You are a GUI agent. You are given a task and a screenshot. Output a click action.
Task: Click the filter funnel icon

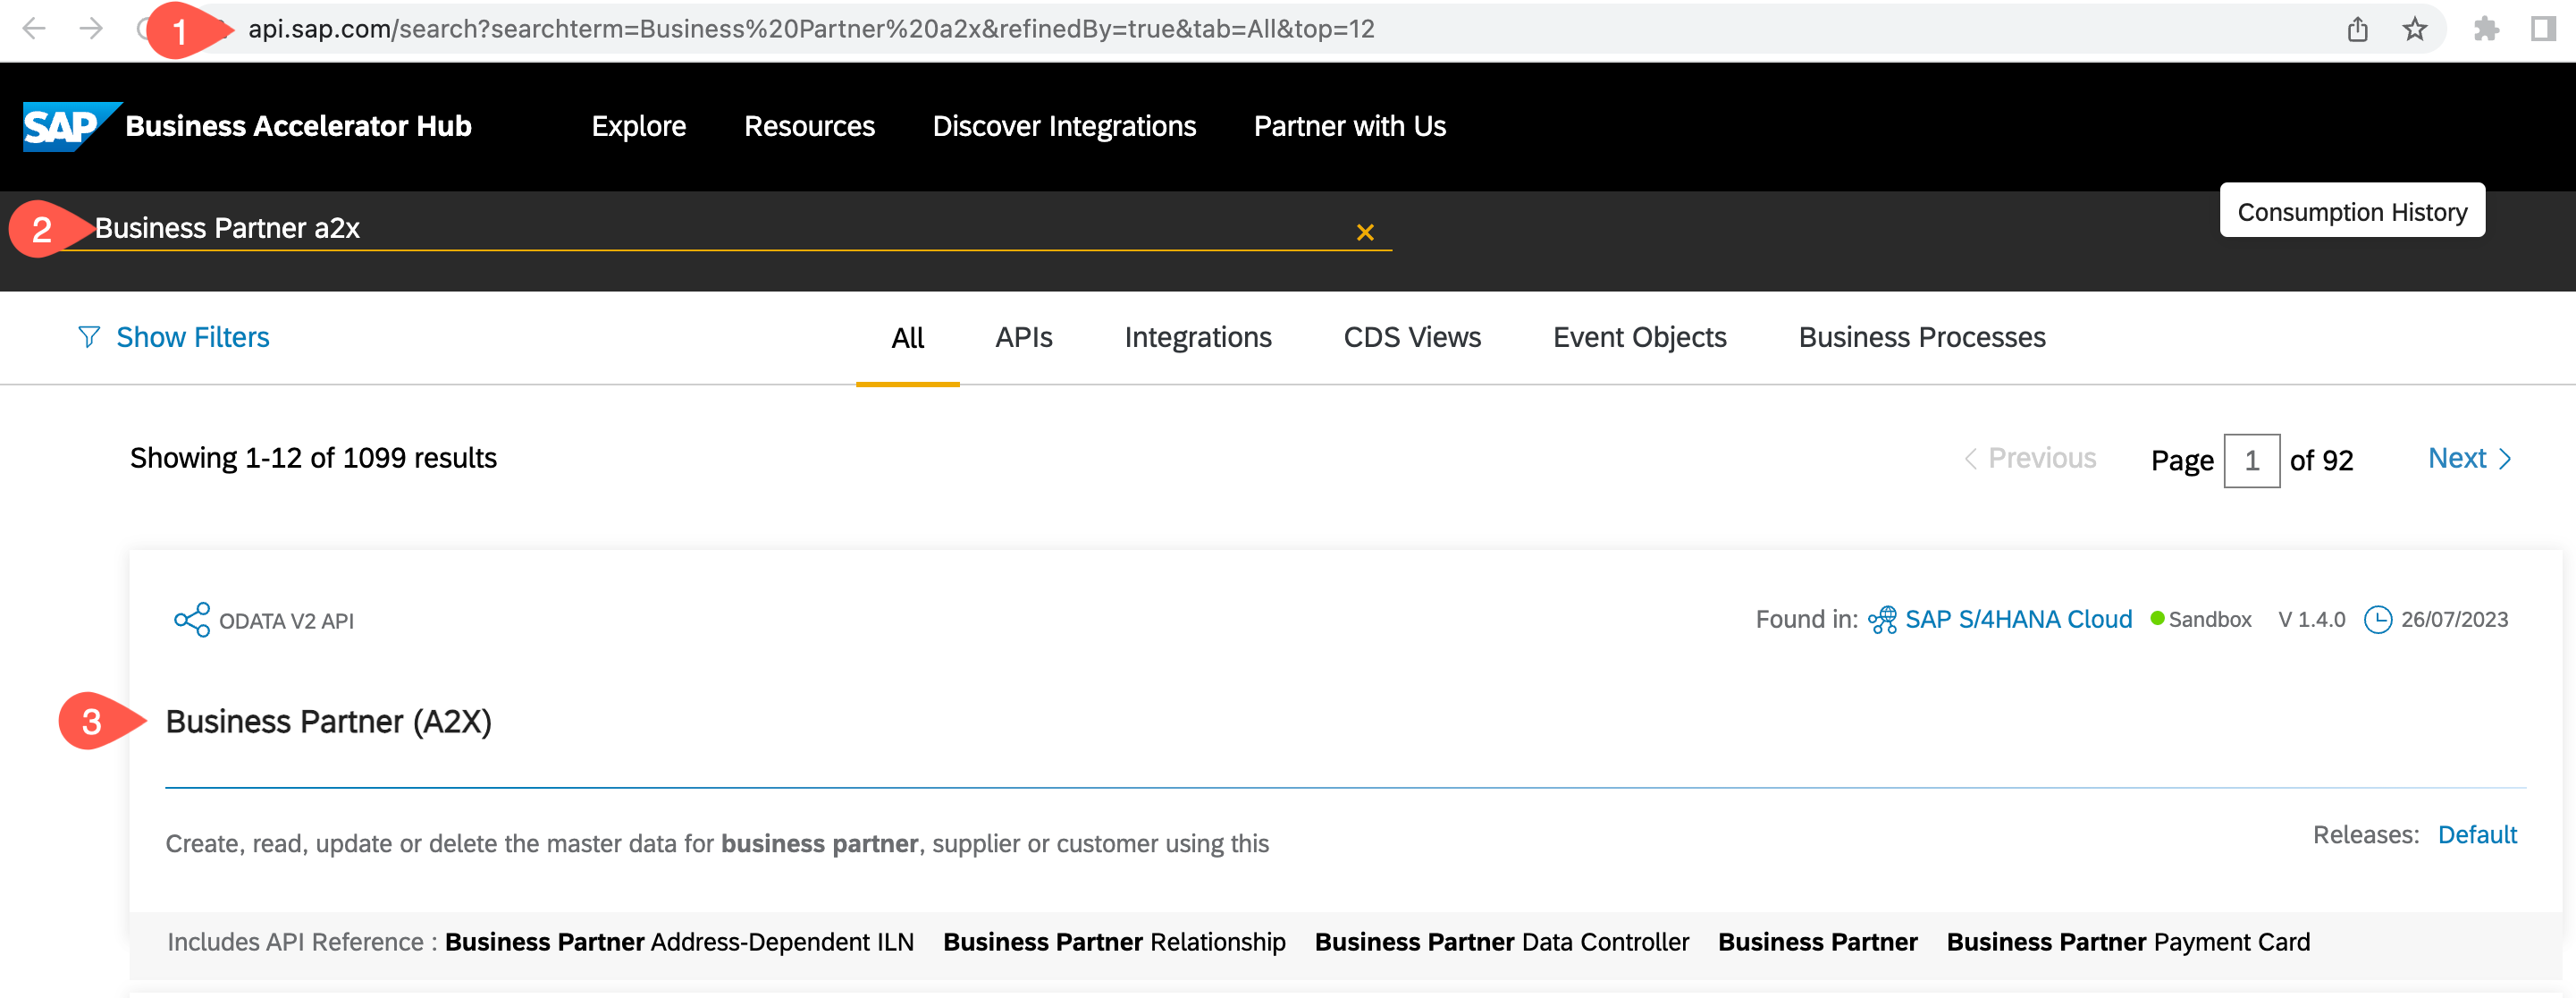(x=89, y=338)
